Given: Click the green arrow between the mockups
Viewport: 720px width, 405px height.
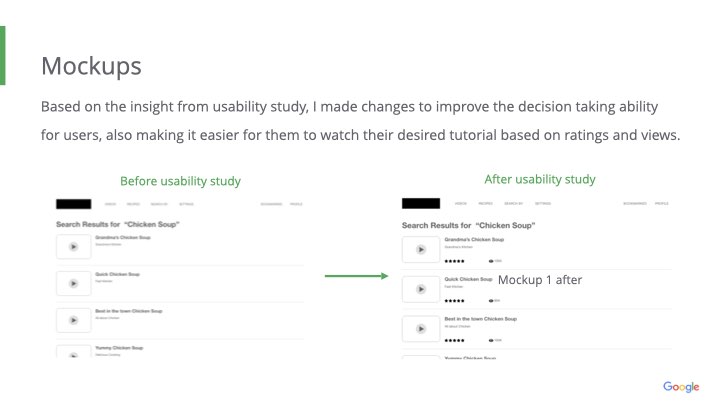Looking at the screenshot, I should [x=356, y=275].
